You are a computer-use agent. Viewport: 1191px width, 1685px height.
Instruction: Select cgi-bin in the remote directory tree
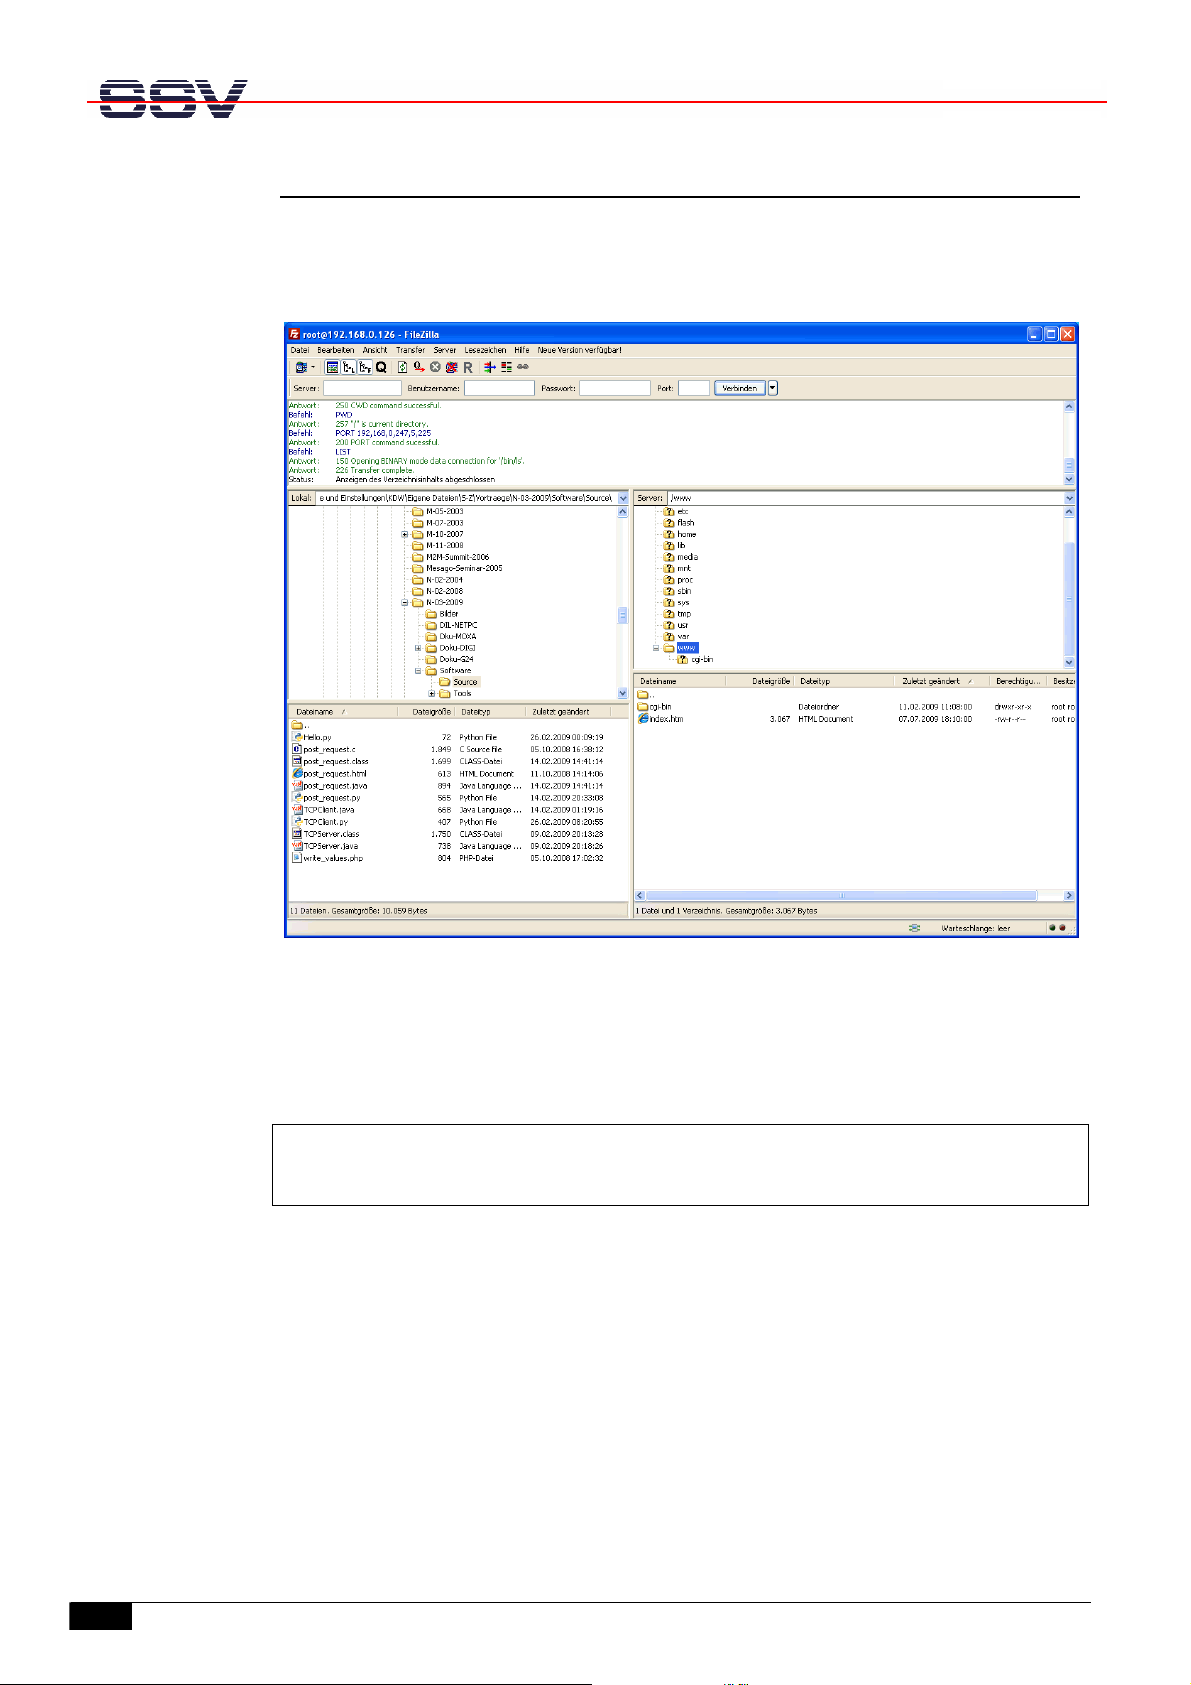click(x=702, y=660)
